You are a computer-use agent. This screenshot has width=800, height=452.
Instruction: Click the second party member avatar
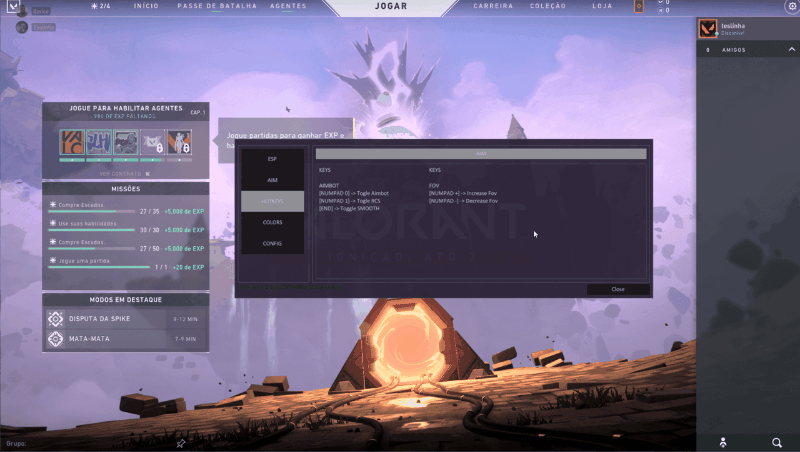(21, 27)
